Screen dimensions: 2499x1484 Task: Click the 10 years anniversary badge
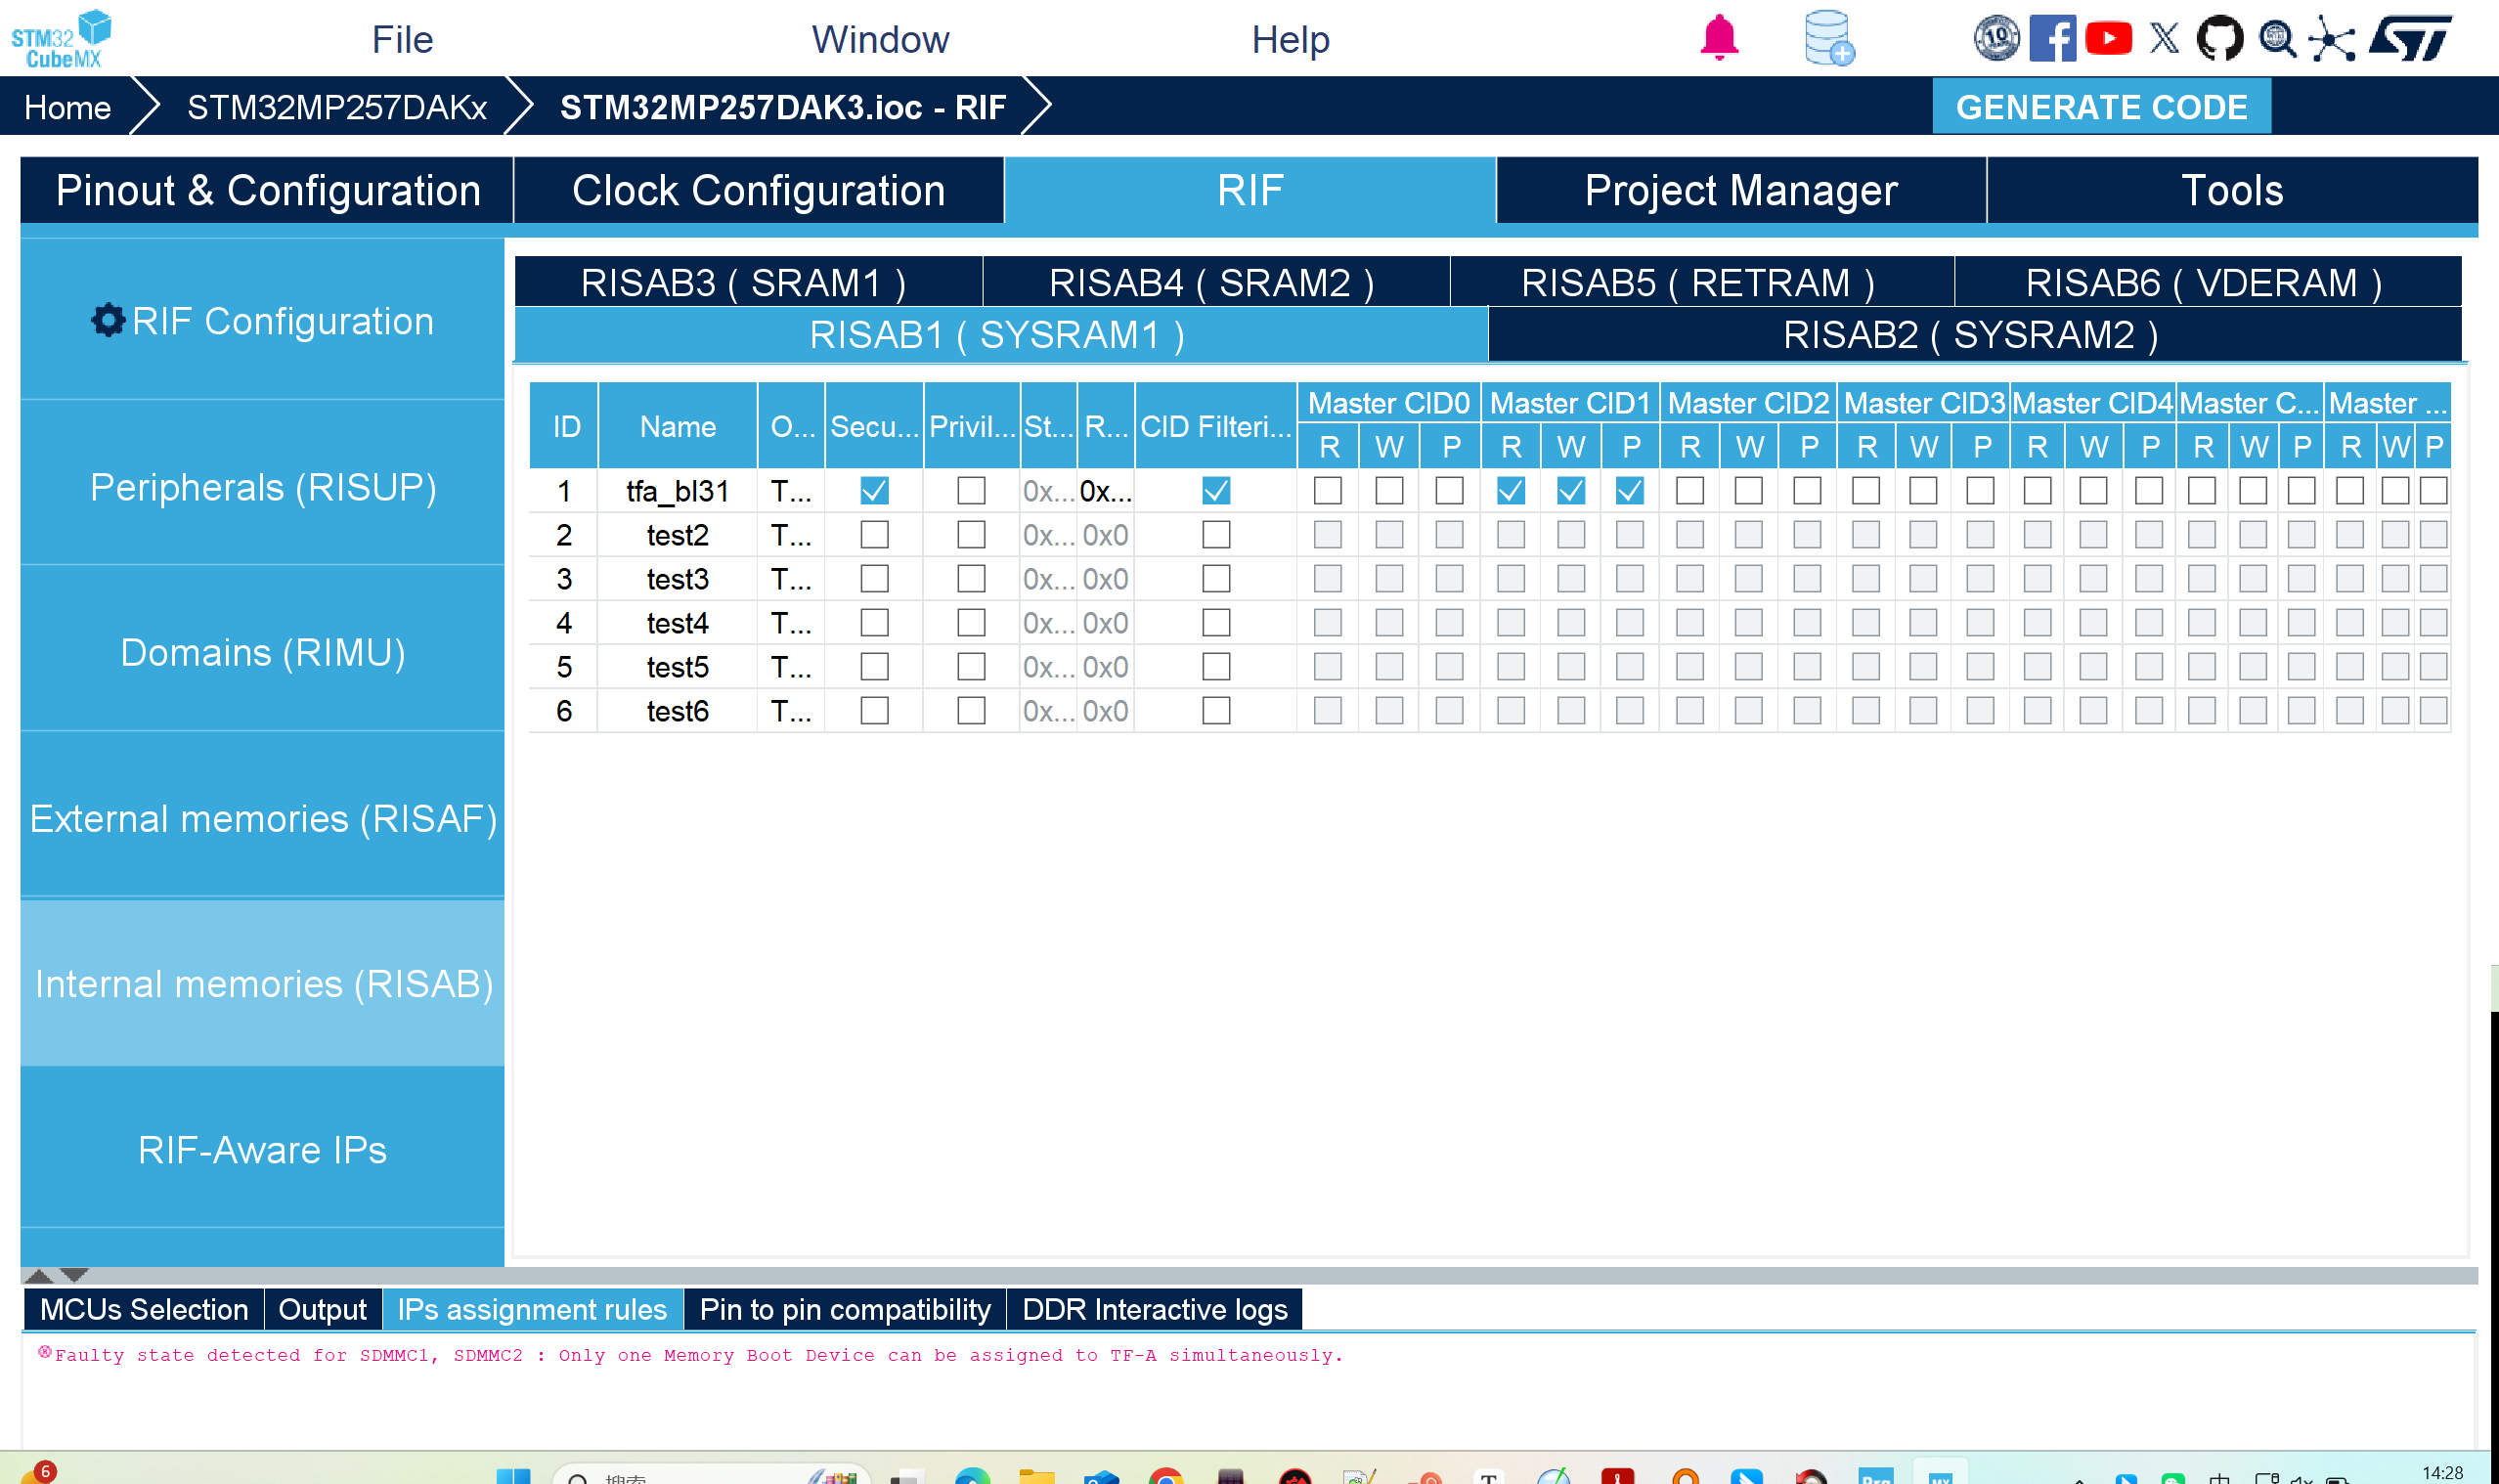[x=1996, y=39]
